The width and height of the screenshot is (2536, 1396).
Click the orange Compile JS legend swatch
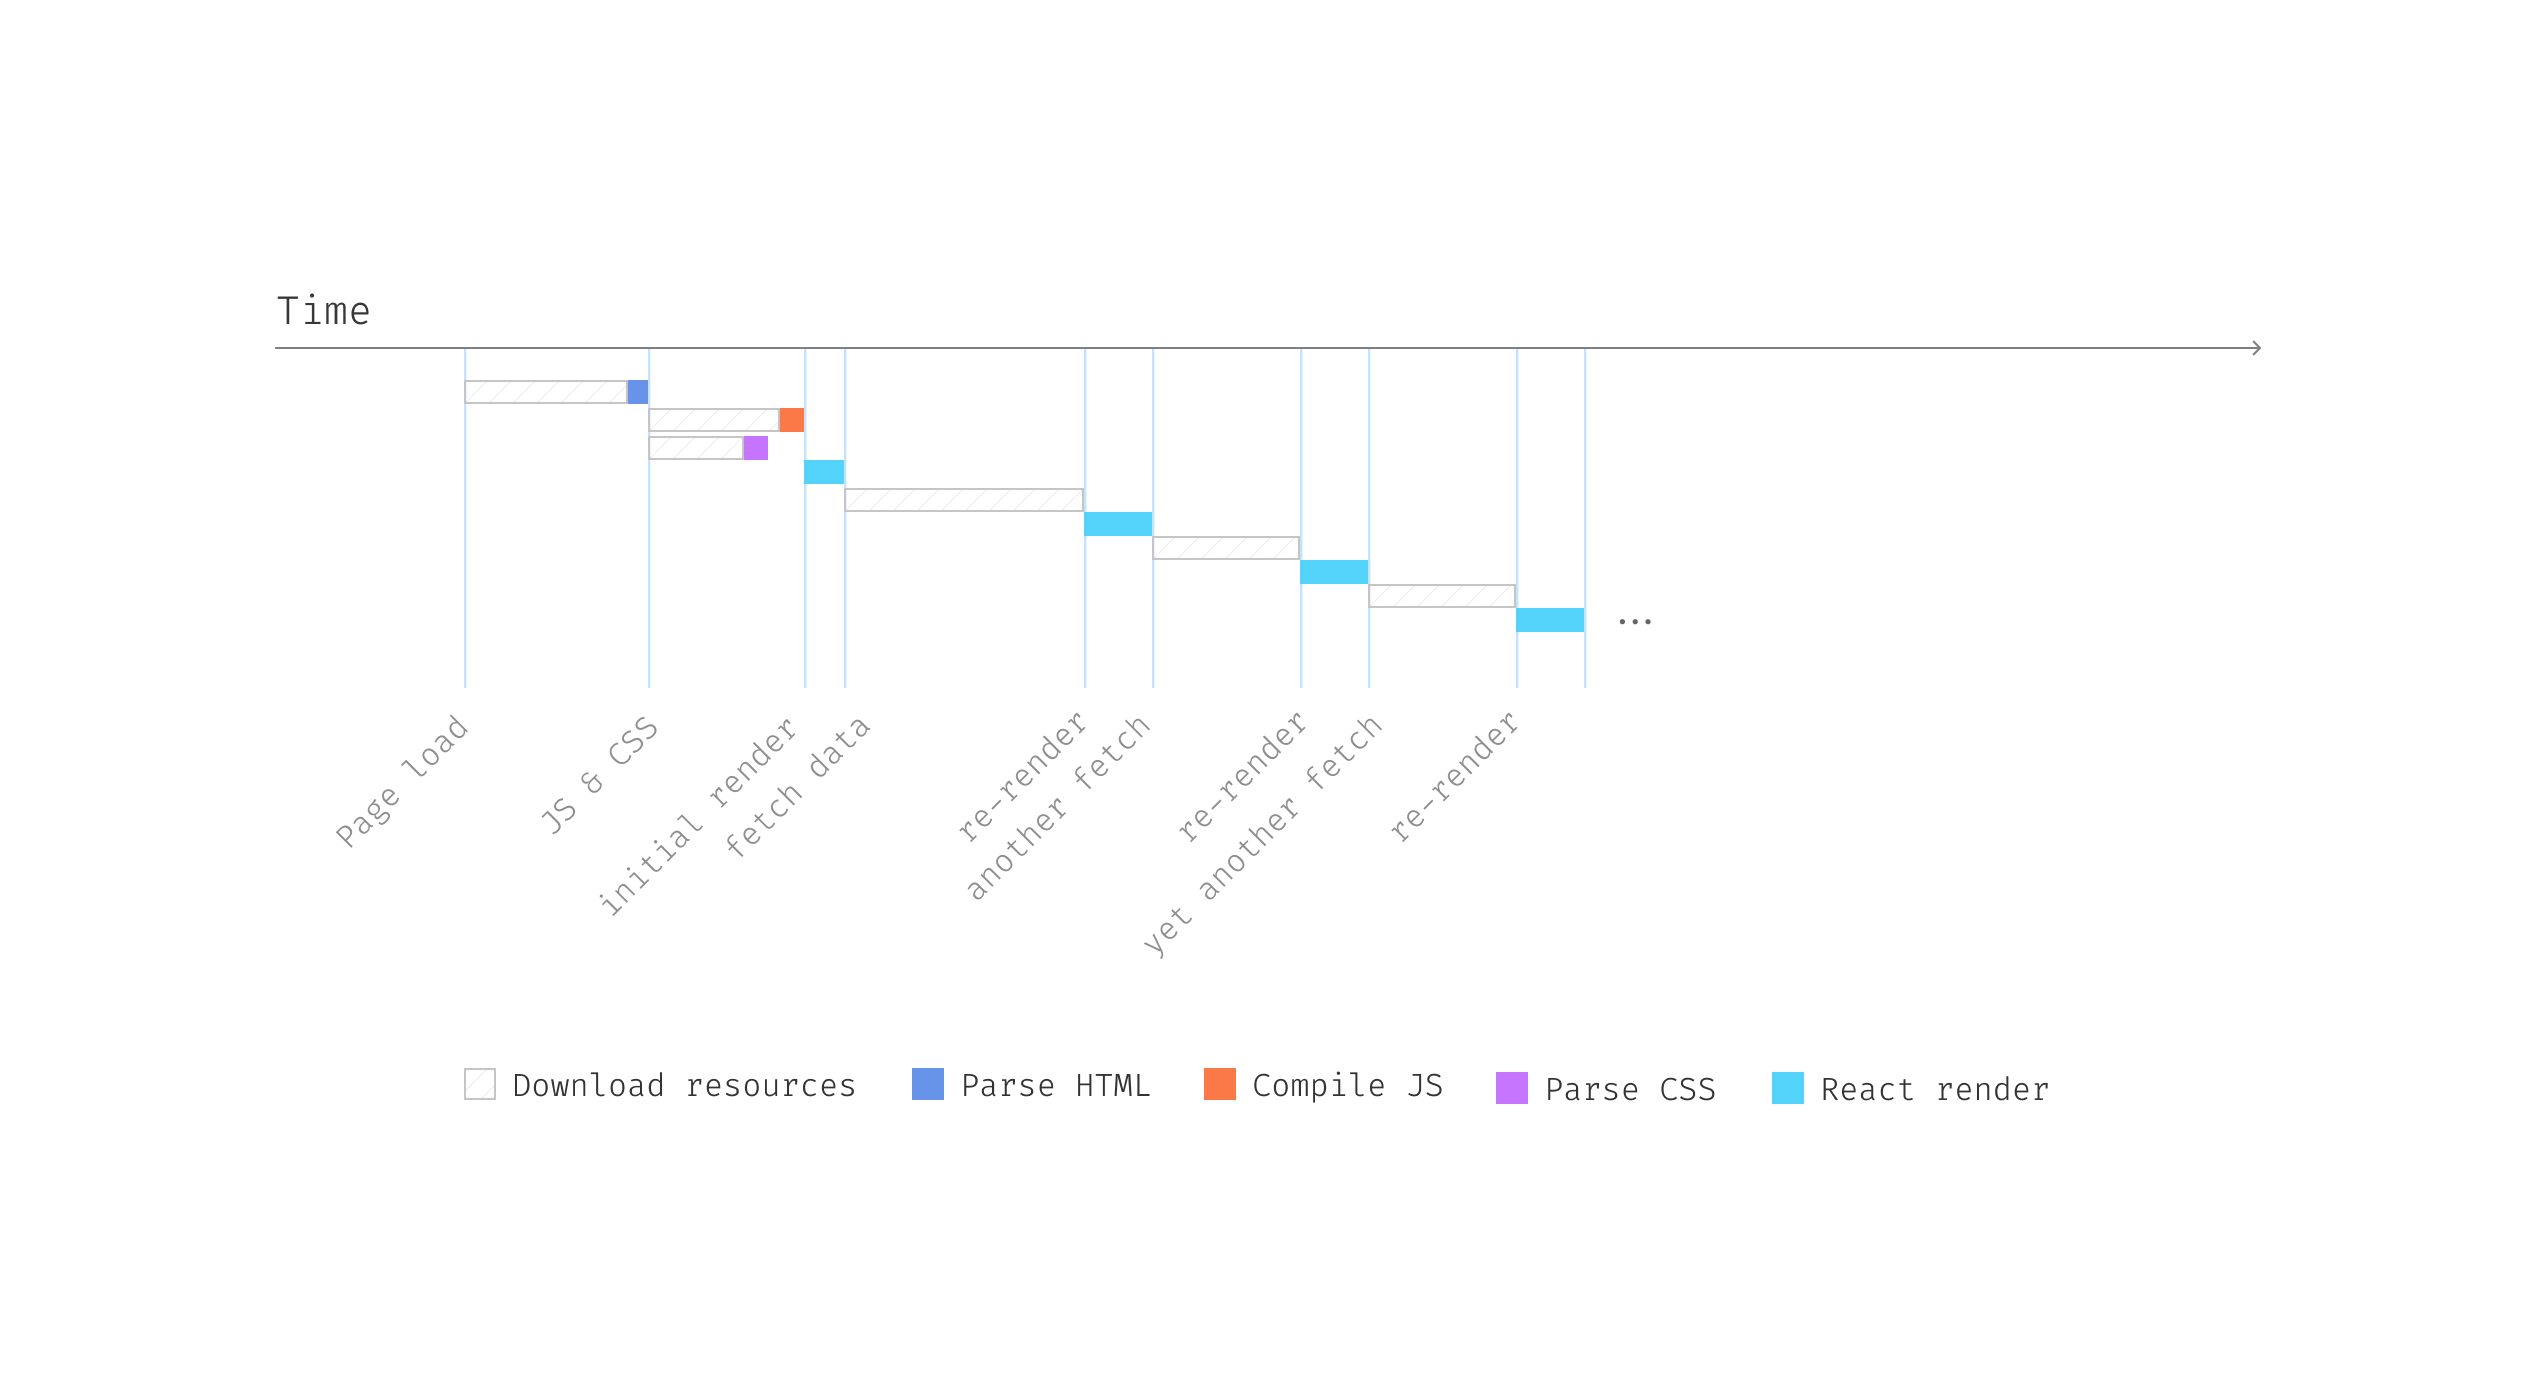click(x=1219, y=1084)
